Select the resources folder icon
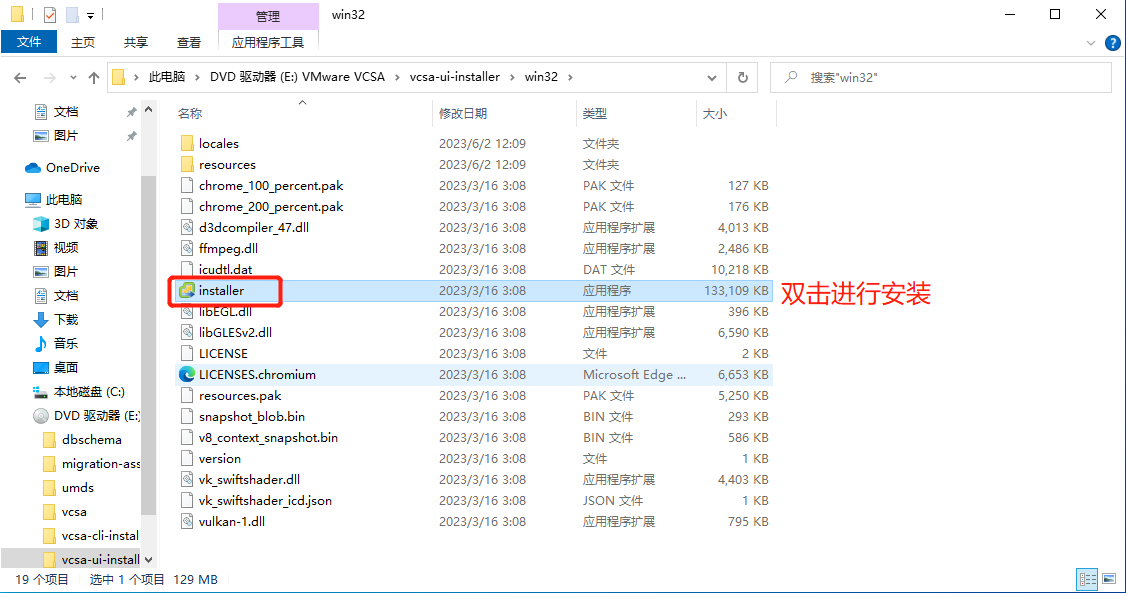The height and width of the screenshot is (593, 1126). point(187,164)
